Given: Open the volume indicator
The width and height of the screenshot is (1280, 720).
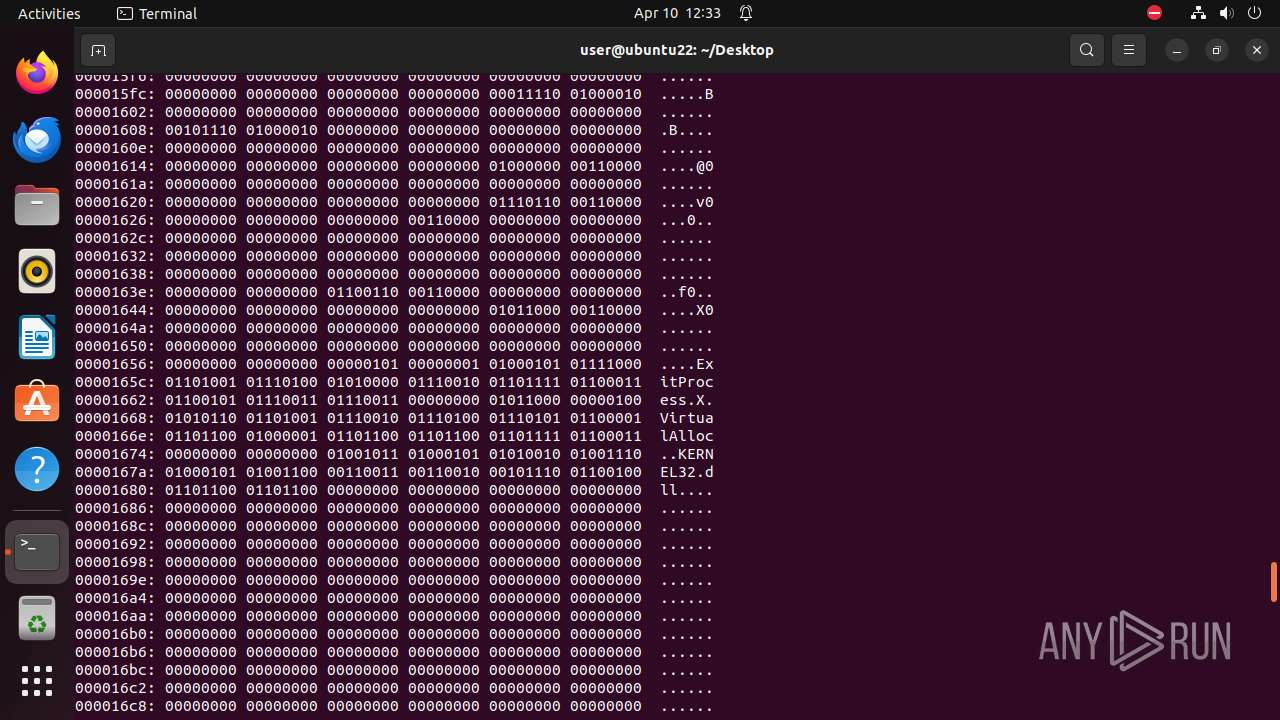Looking at the screenshot, I should pos(1226,13).
